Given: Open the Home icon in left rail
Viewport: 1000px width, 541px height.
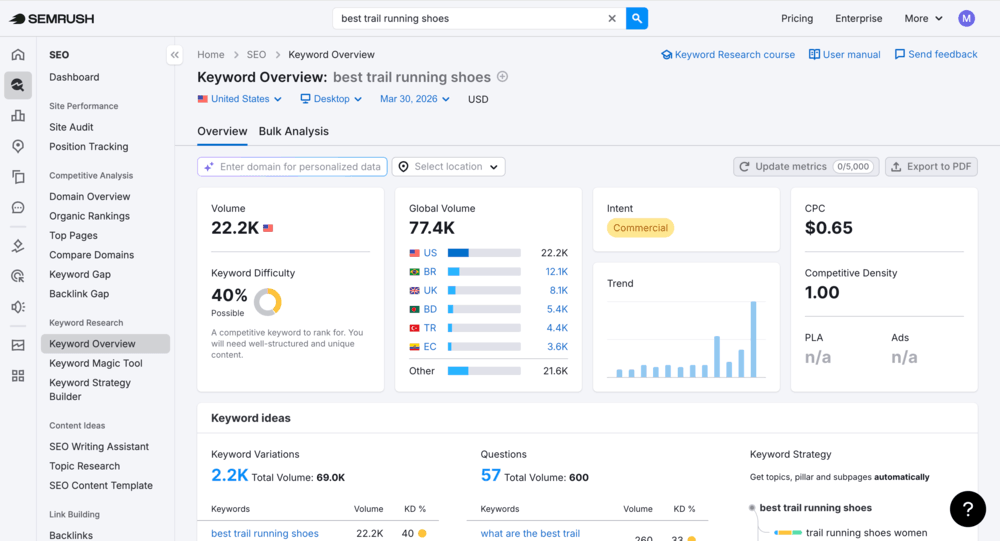Looking at the screenshot, I should pos(18,54).
